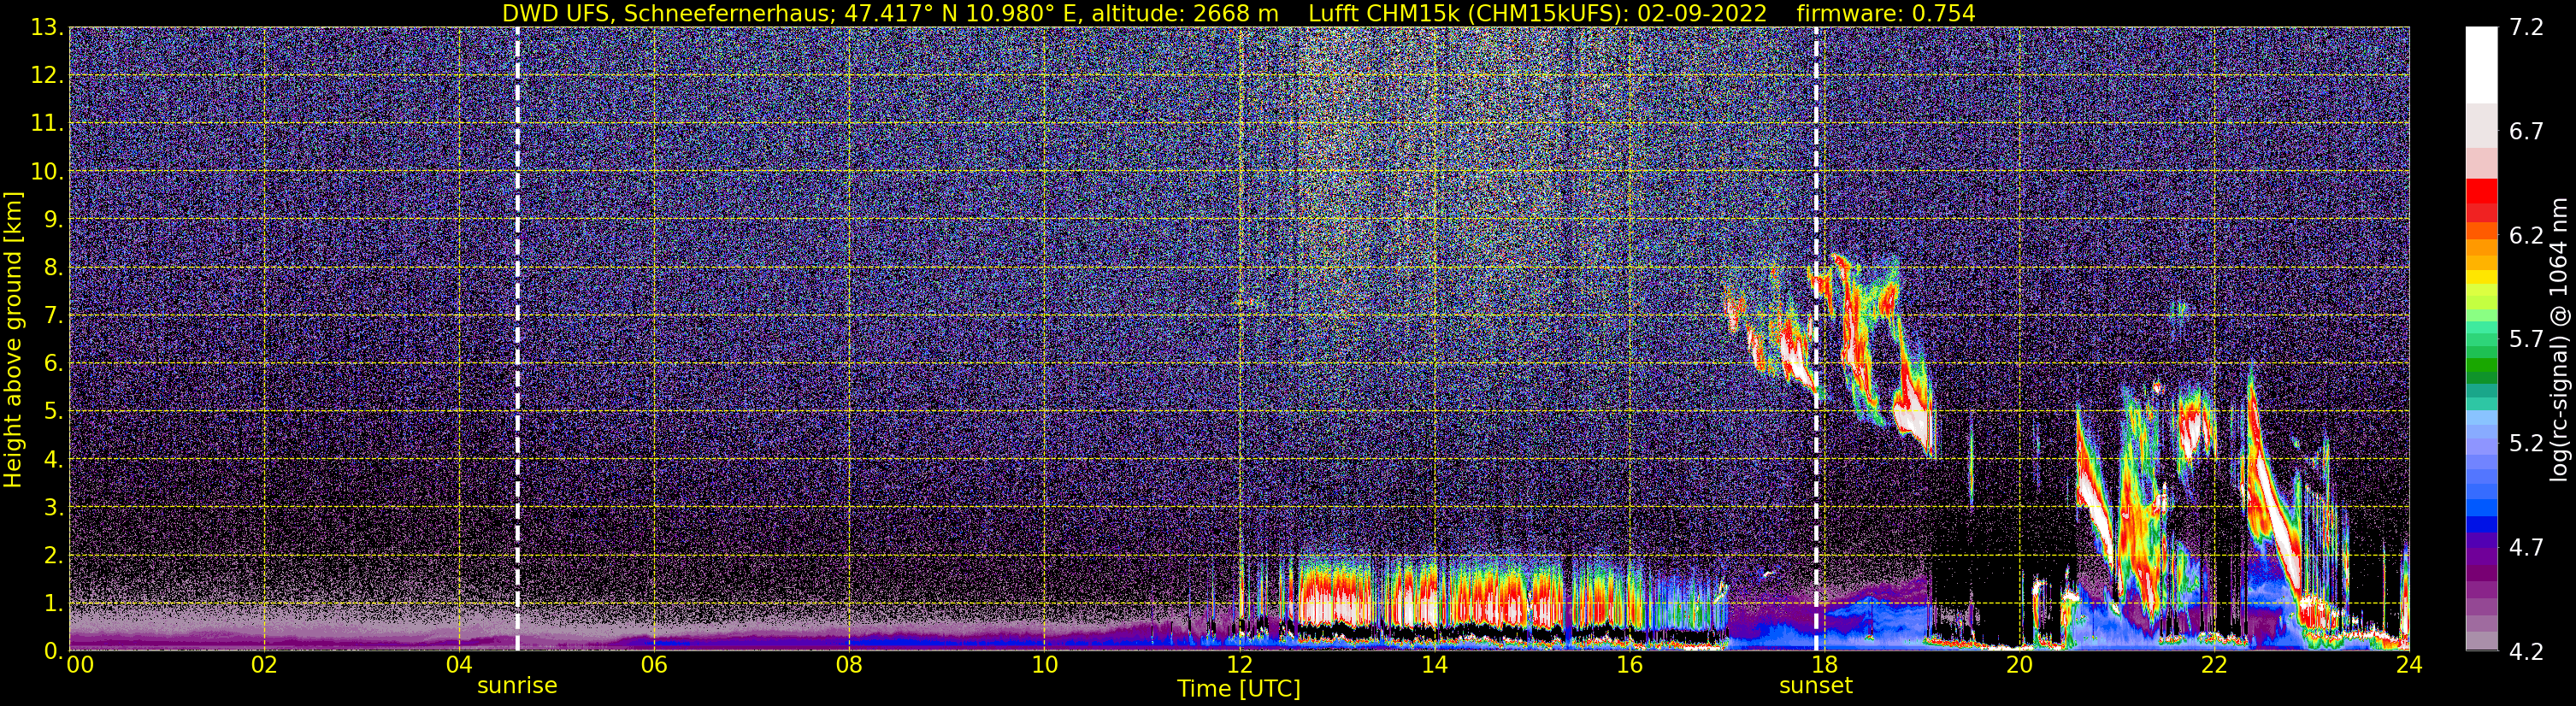
Task: Click the 'log(rc-signal) @ 1064 nm' colorbar title
Action: pos(2559,339)
